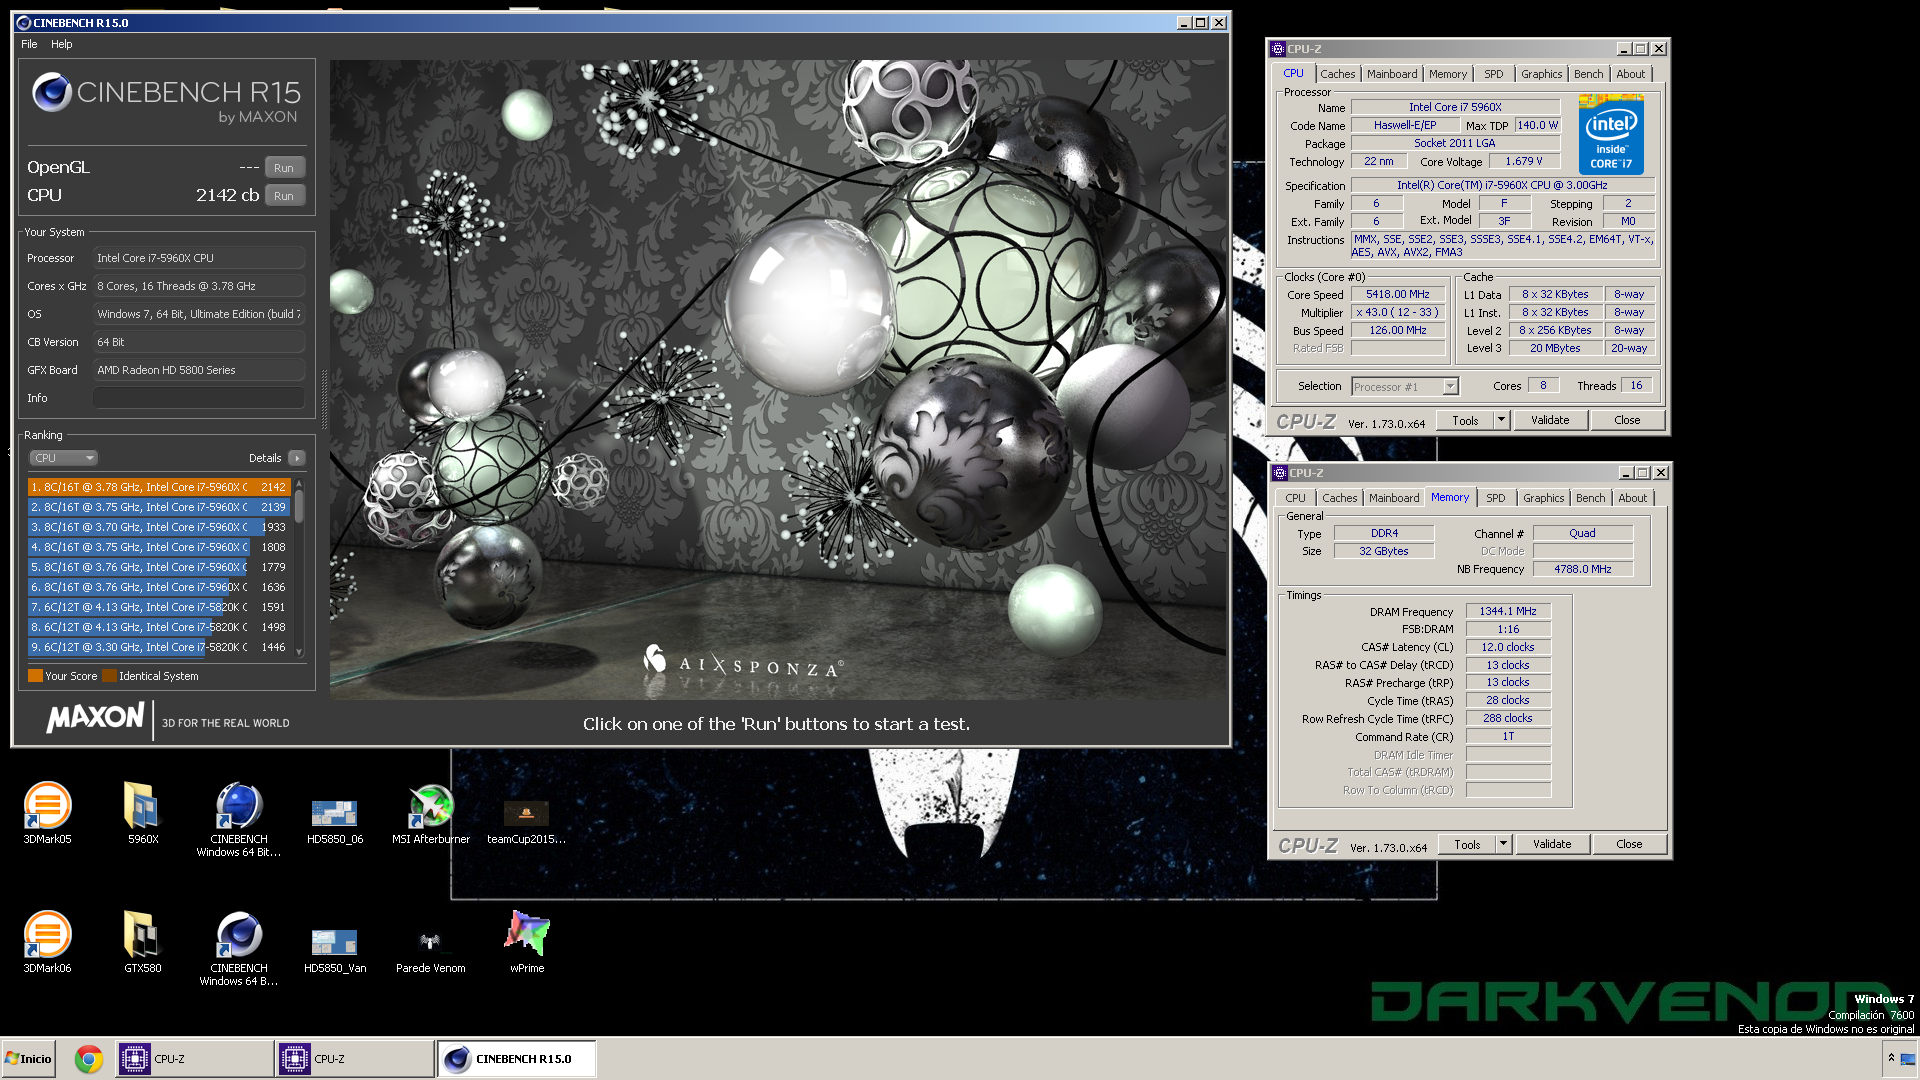This screenshot has width=1920, height=1080.
Task: Open the File menu in Cinebench
Action: (x=29, y=44)
